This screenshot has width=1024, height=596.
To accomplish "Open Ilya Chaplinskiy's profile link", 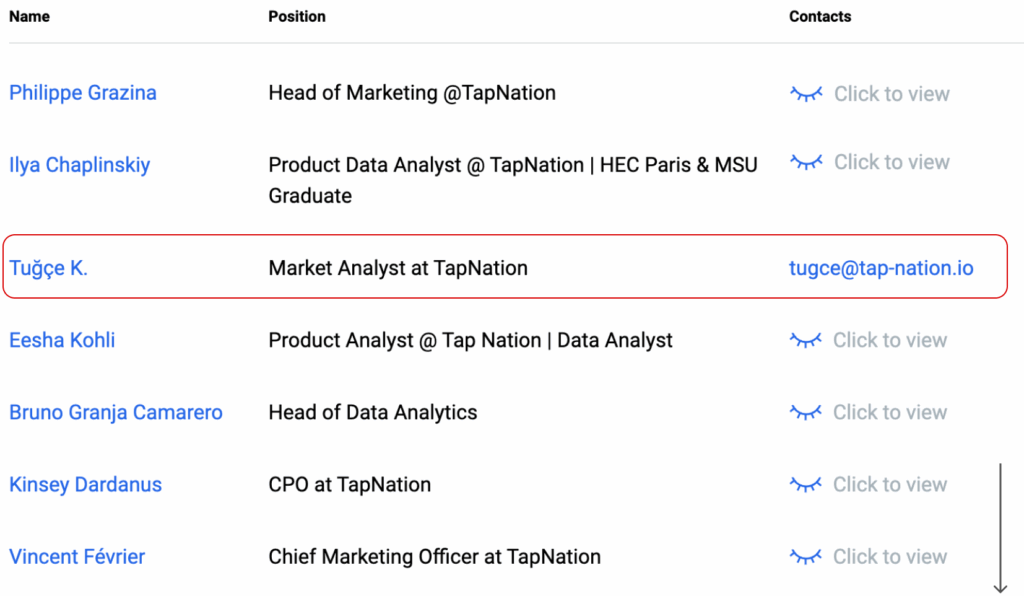I will point(80,165).
